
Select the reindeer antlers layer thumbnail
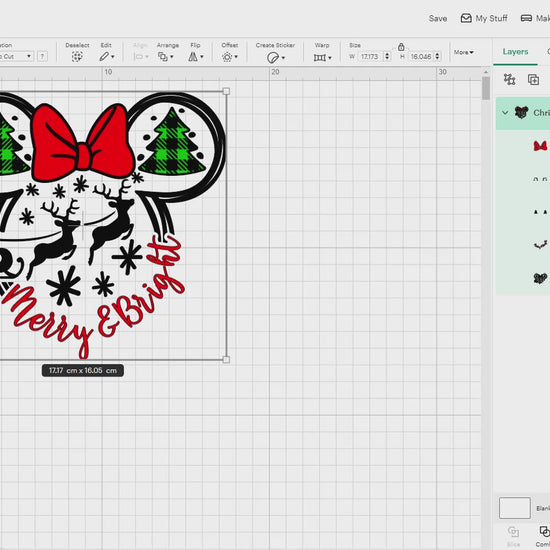[541, 244]
